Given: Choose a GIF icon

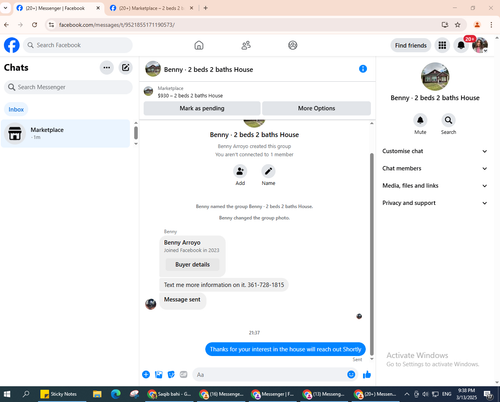Looking at the screenshot, I should [184, 374].
